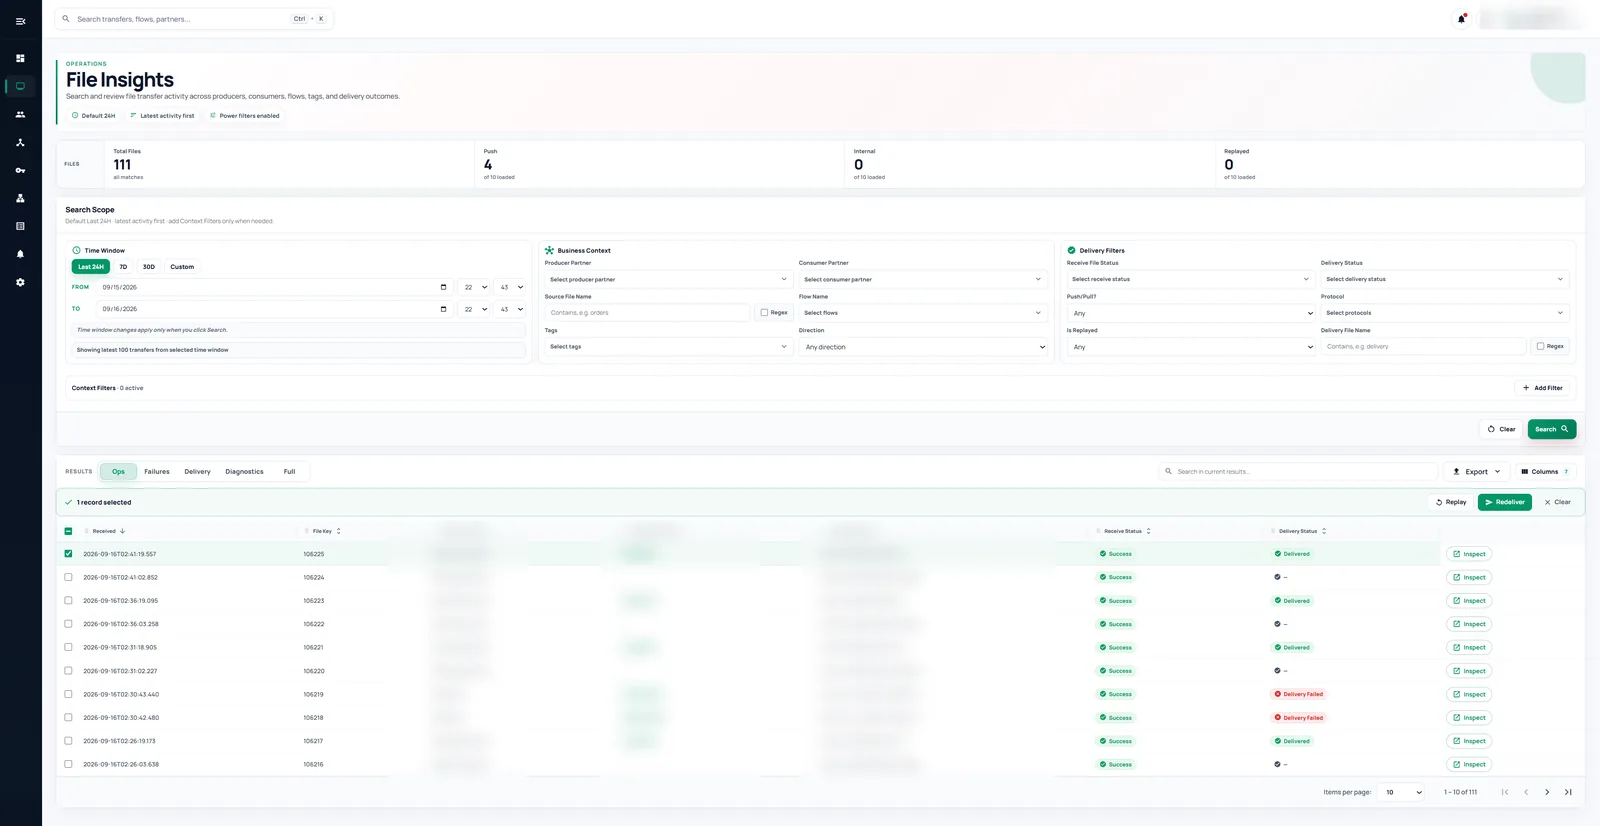The width and height of the screenshot is (1600, 826).
Task: Open the key icon in sidebar
Action: point(20,170)
